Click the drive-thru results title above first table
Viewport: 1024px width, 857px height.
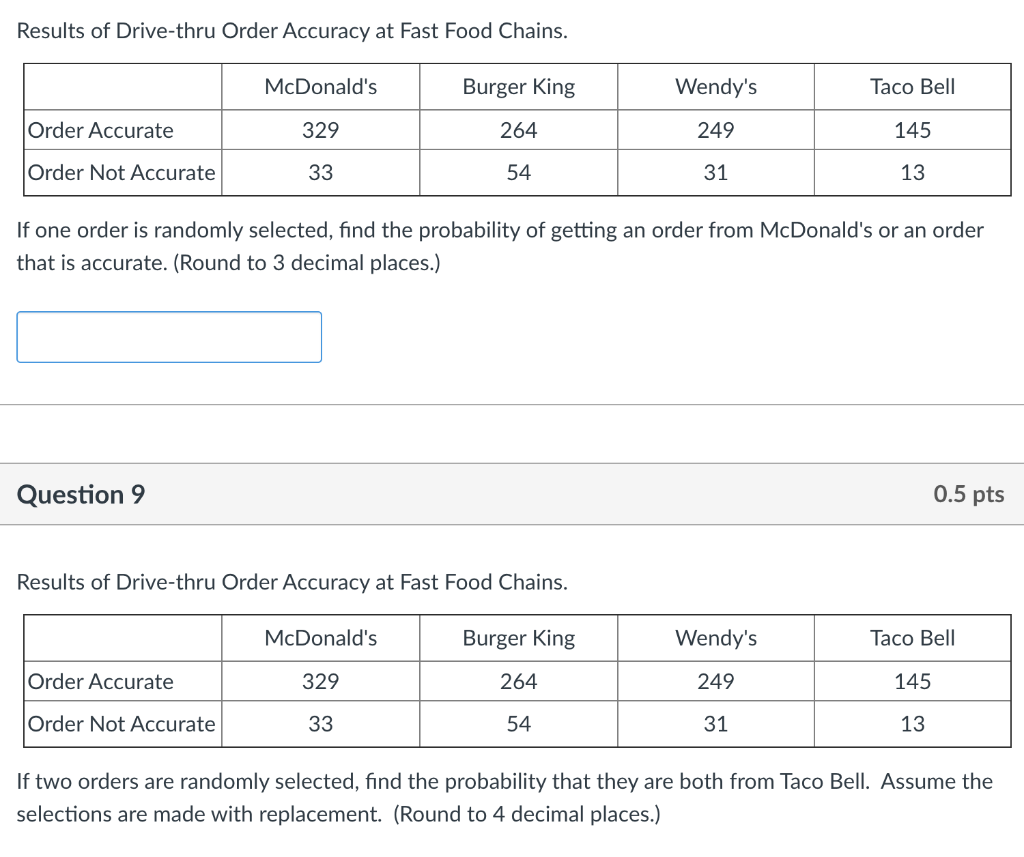(292, 30)
